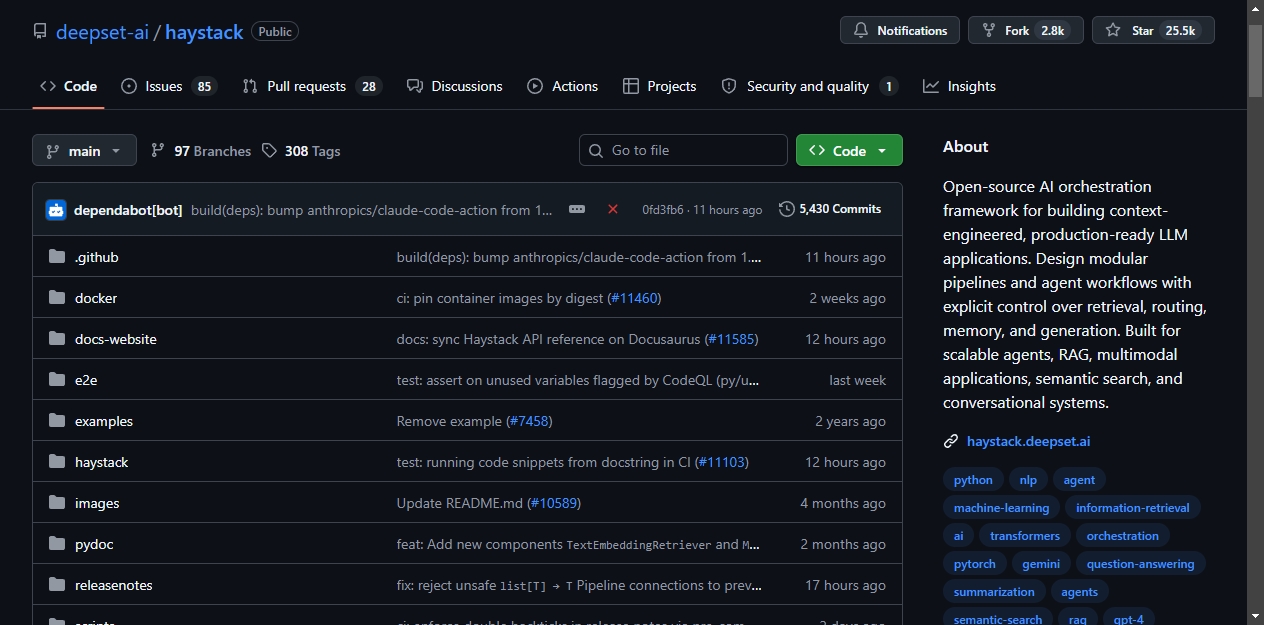Click the repository icon beside deepset-ai
This screenshot has width=1264, height=625.
point(40,32)
